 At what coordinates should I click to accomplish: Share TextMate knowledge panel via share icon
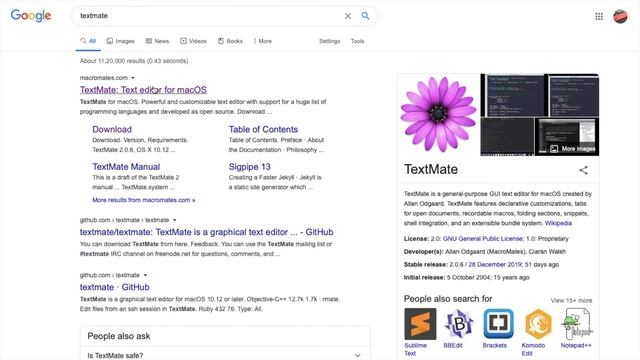click(584, 170)
